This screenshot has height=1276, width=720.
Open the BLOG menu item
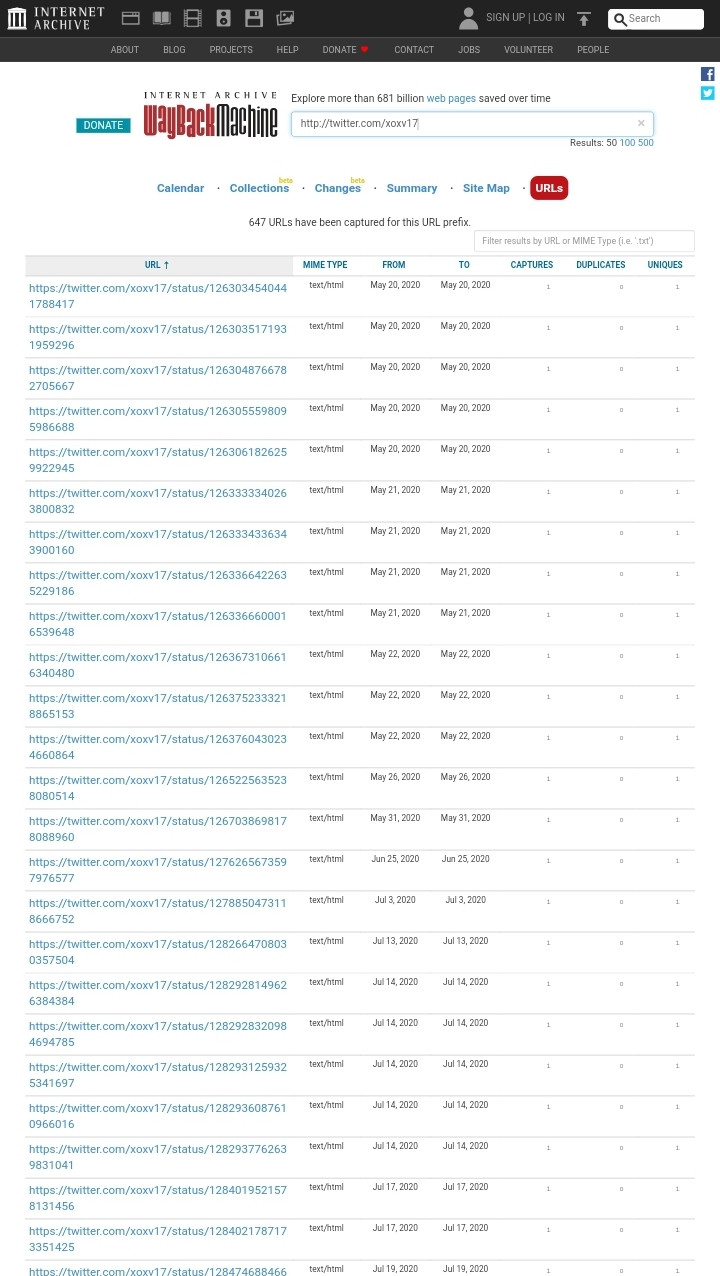(174, 49)
